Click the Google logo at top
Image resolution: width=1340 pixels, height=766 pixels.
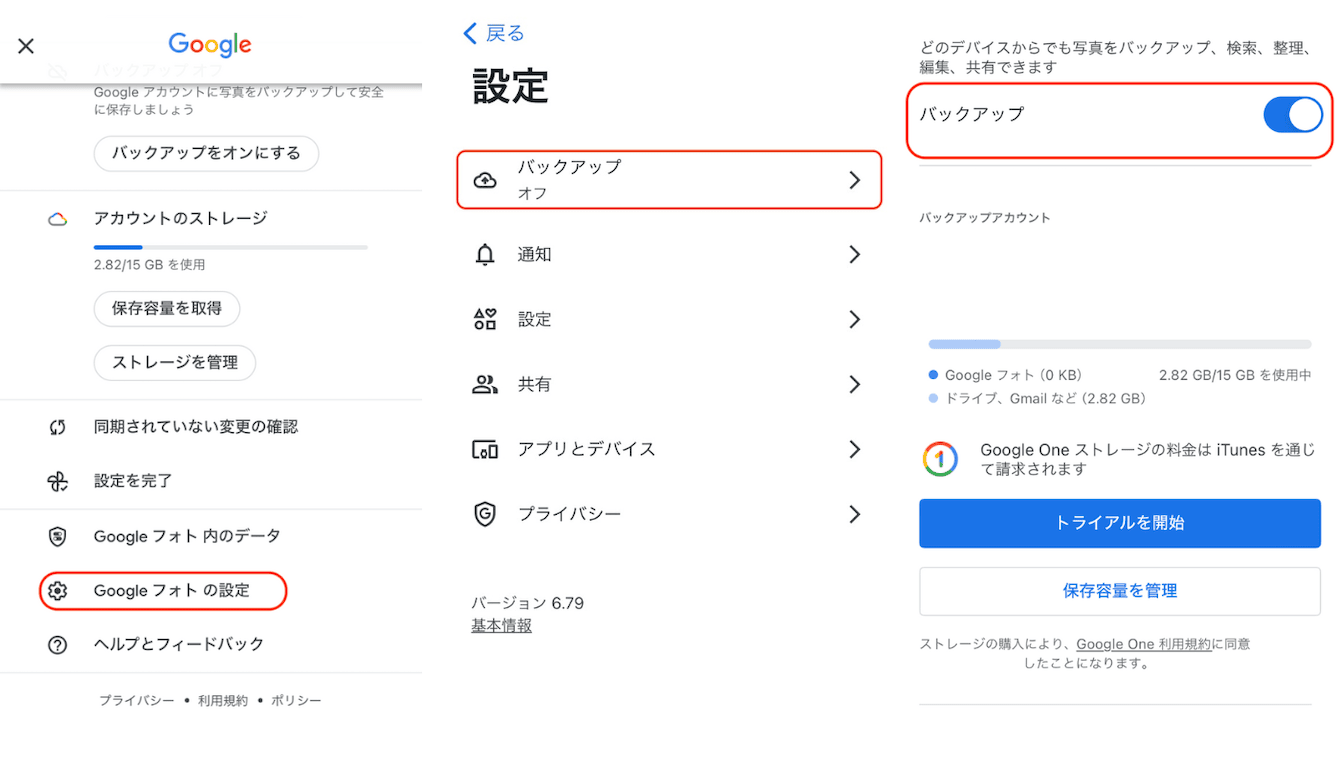pos(210,45)
